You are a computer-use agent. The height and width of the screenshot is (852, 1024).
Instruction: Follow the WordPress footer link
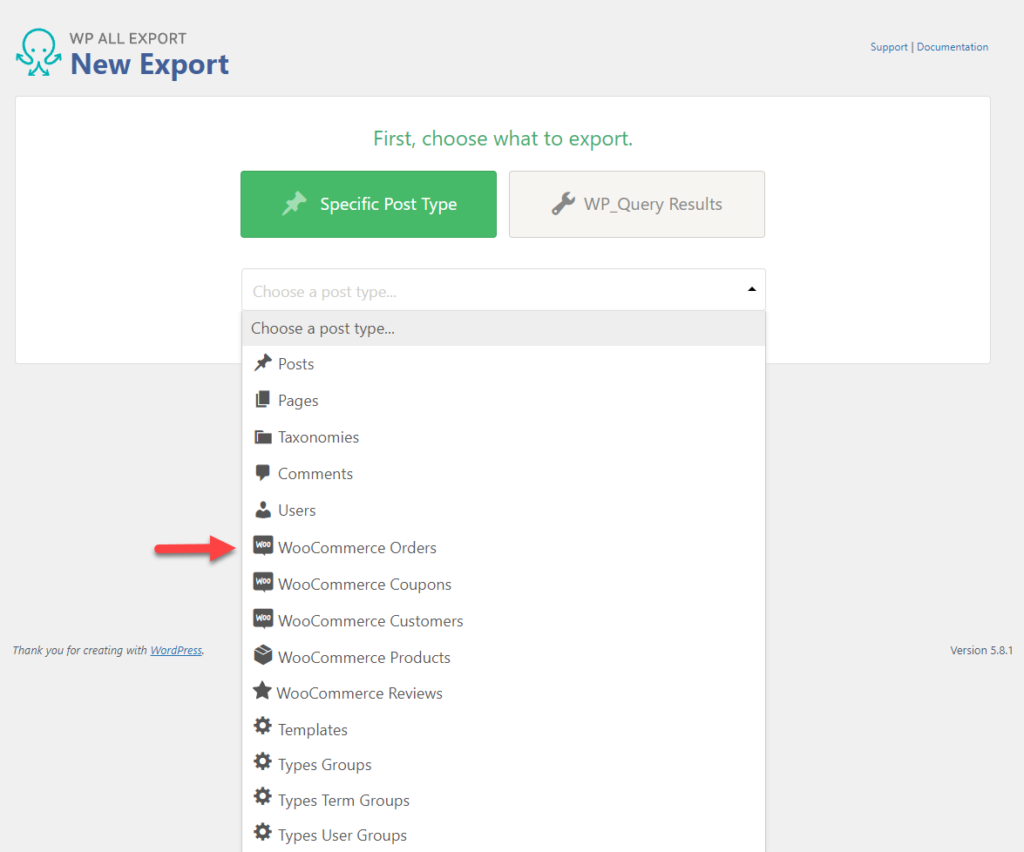(x=176, y=650)
